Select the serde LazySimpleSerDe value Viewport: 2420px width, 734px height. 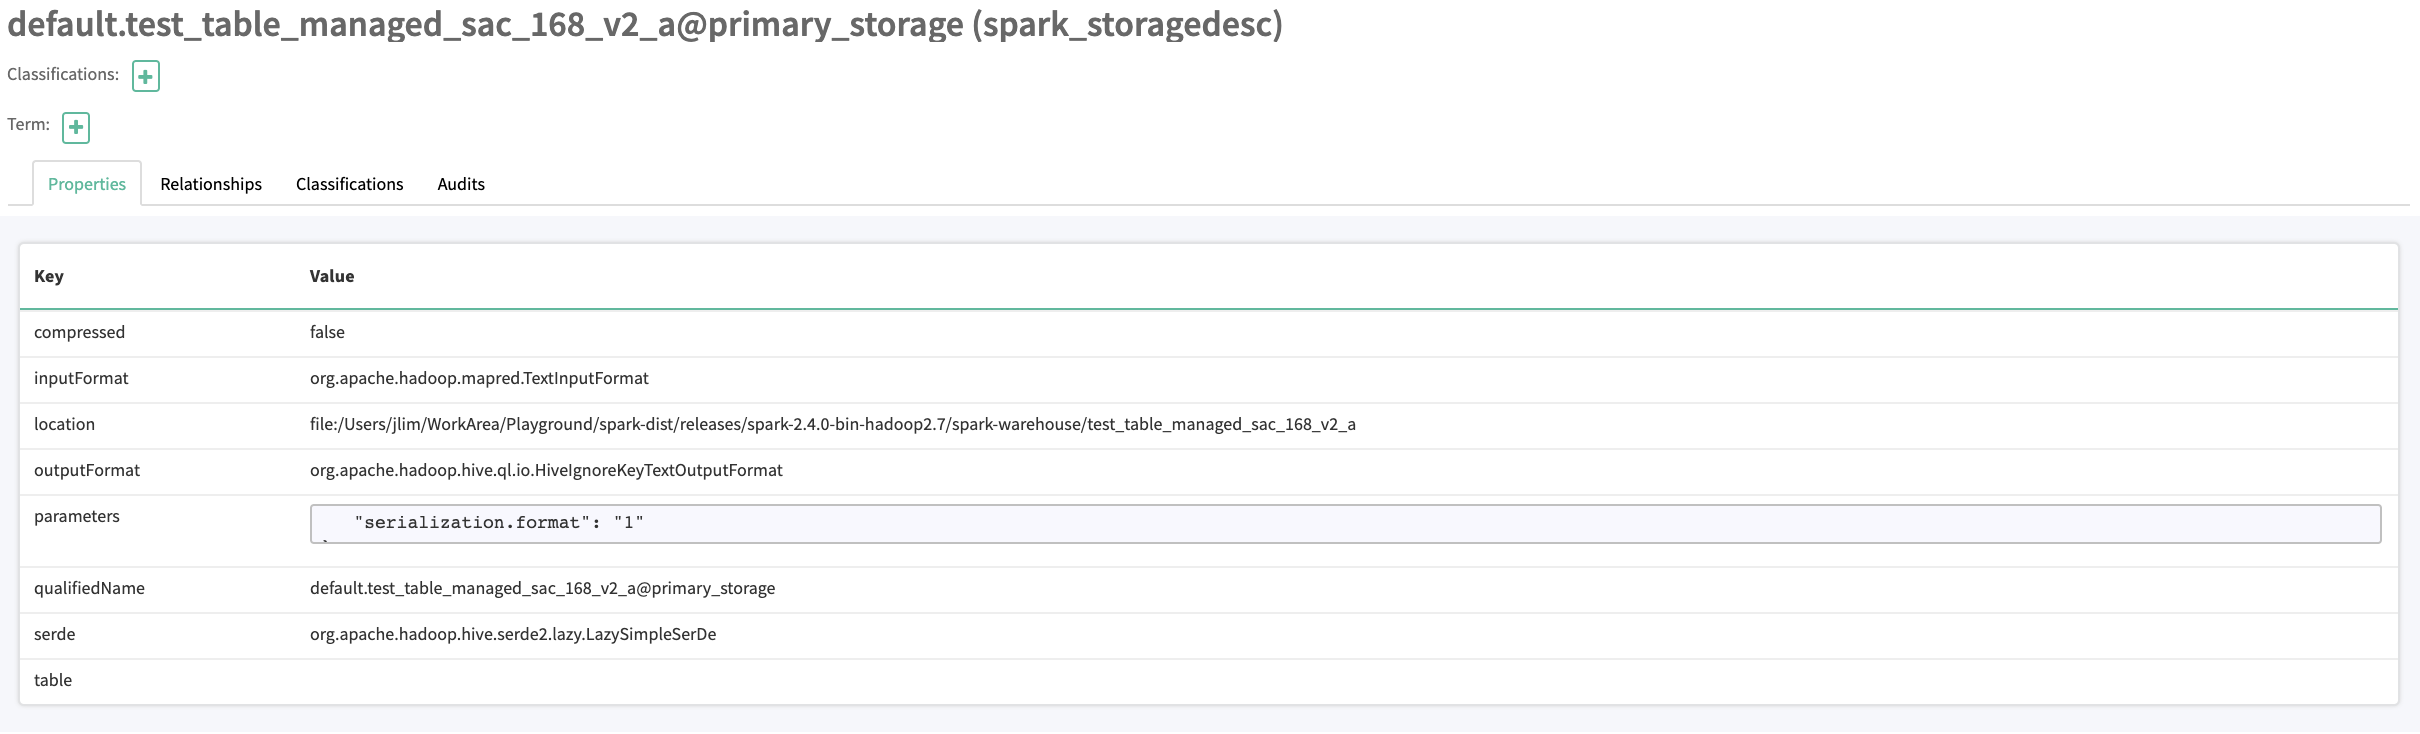pyautogui.click(x=513, y=634)
